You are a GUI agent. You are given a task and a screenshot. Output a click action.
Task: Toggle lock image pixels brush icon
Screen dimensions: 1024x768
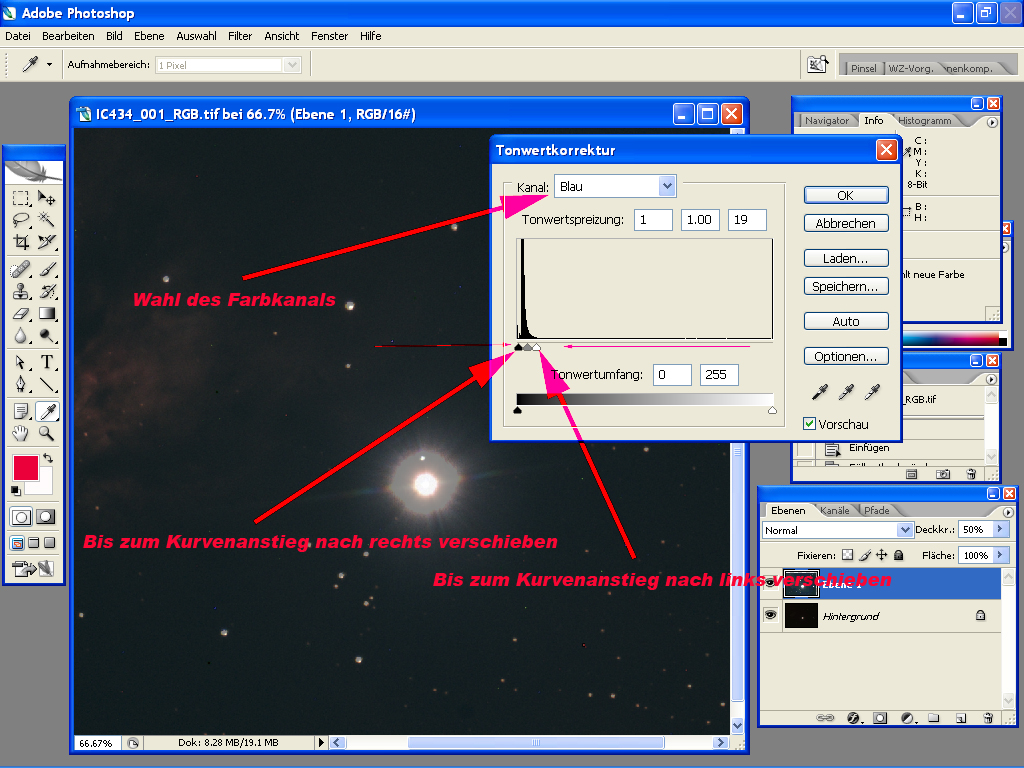[865, 555]
